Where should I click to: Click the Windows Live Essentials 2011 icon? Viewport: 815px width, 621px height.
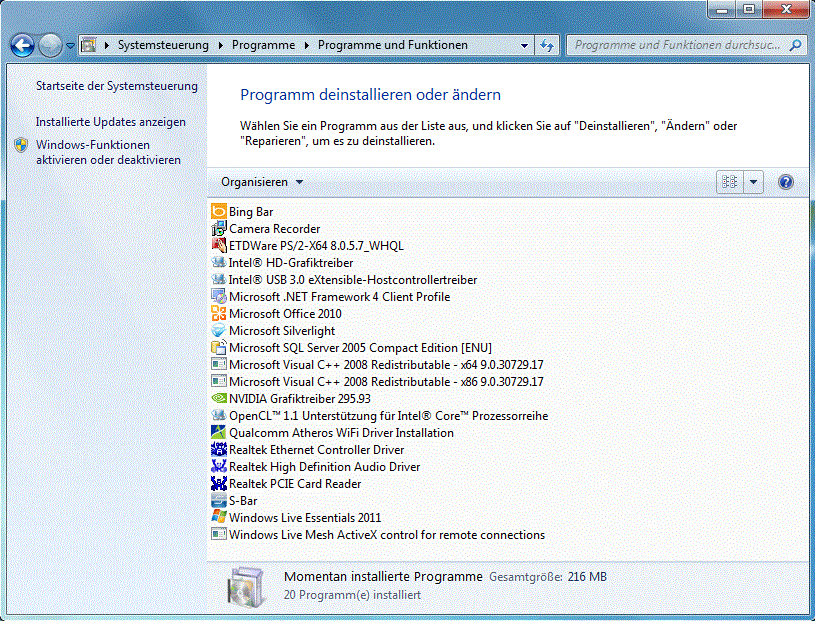pyautogui.click(x=219, y=518)
